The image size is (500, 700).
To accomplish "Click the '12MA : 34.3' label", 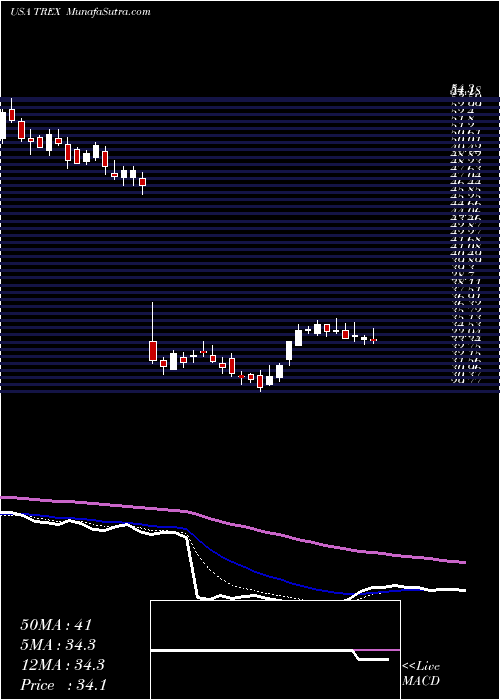I will point(62,665).
